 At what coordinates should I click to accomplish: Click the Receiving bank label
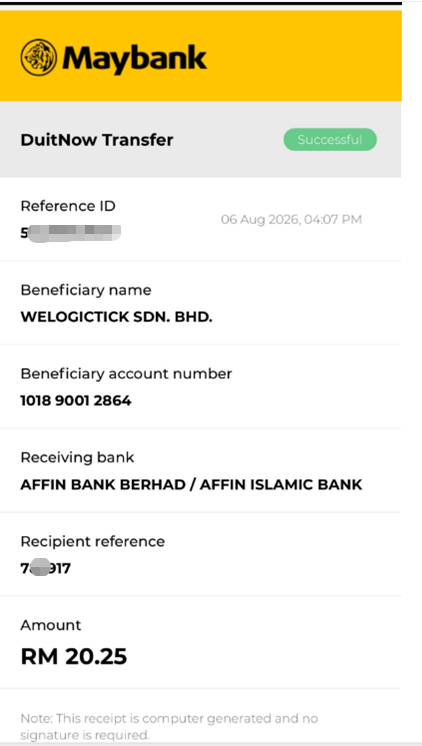(x=77, y=458)
